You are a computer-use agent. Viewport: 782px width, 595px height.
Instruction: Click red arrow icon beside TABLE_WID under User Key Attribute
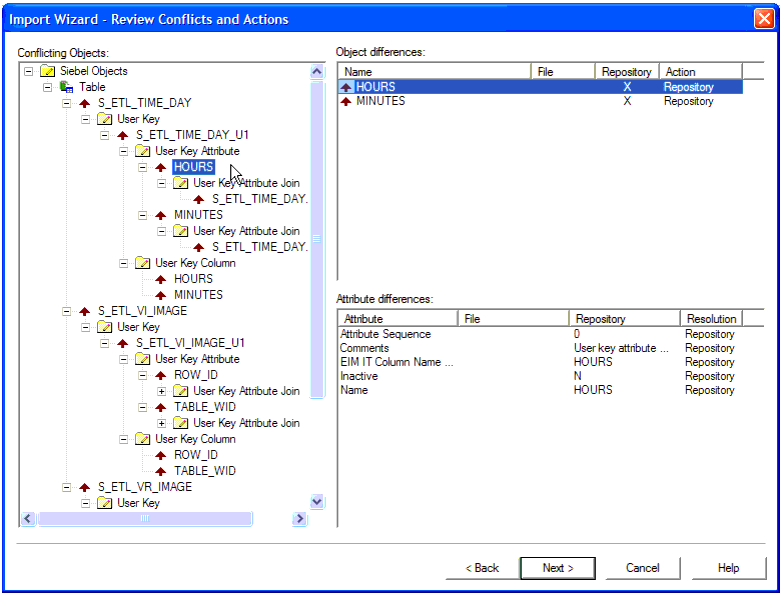[161, 407]
